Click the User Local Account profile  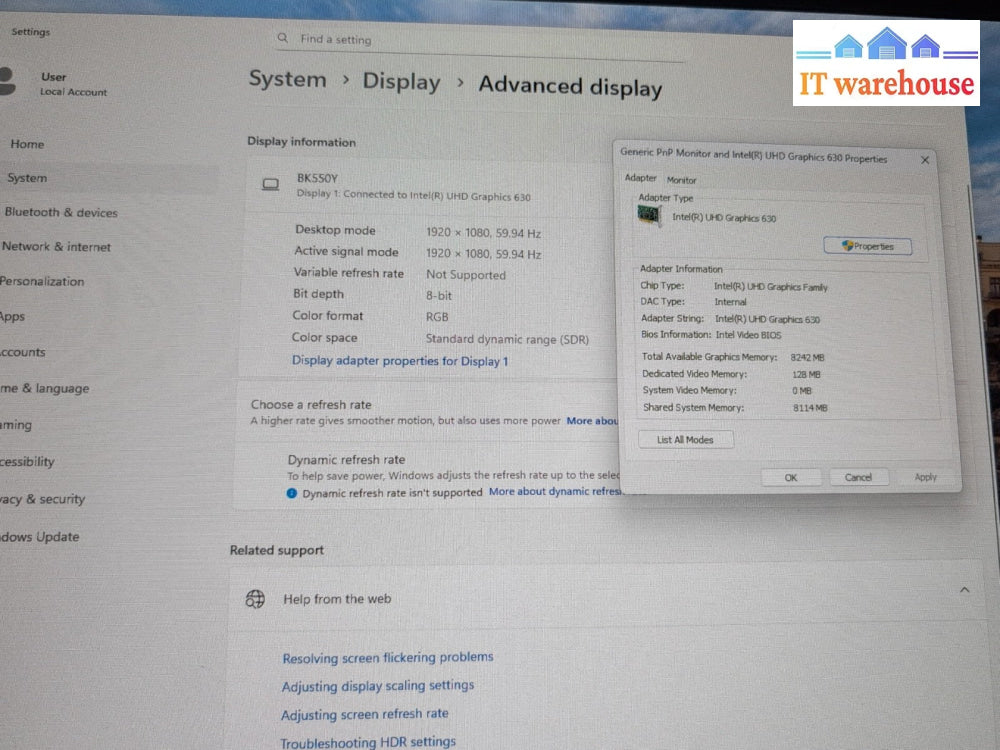pos(57,84)
